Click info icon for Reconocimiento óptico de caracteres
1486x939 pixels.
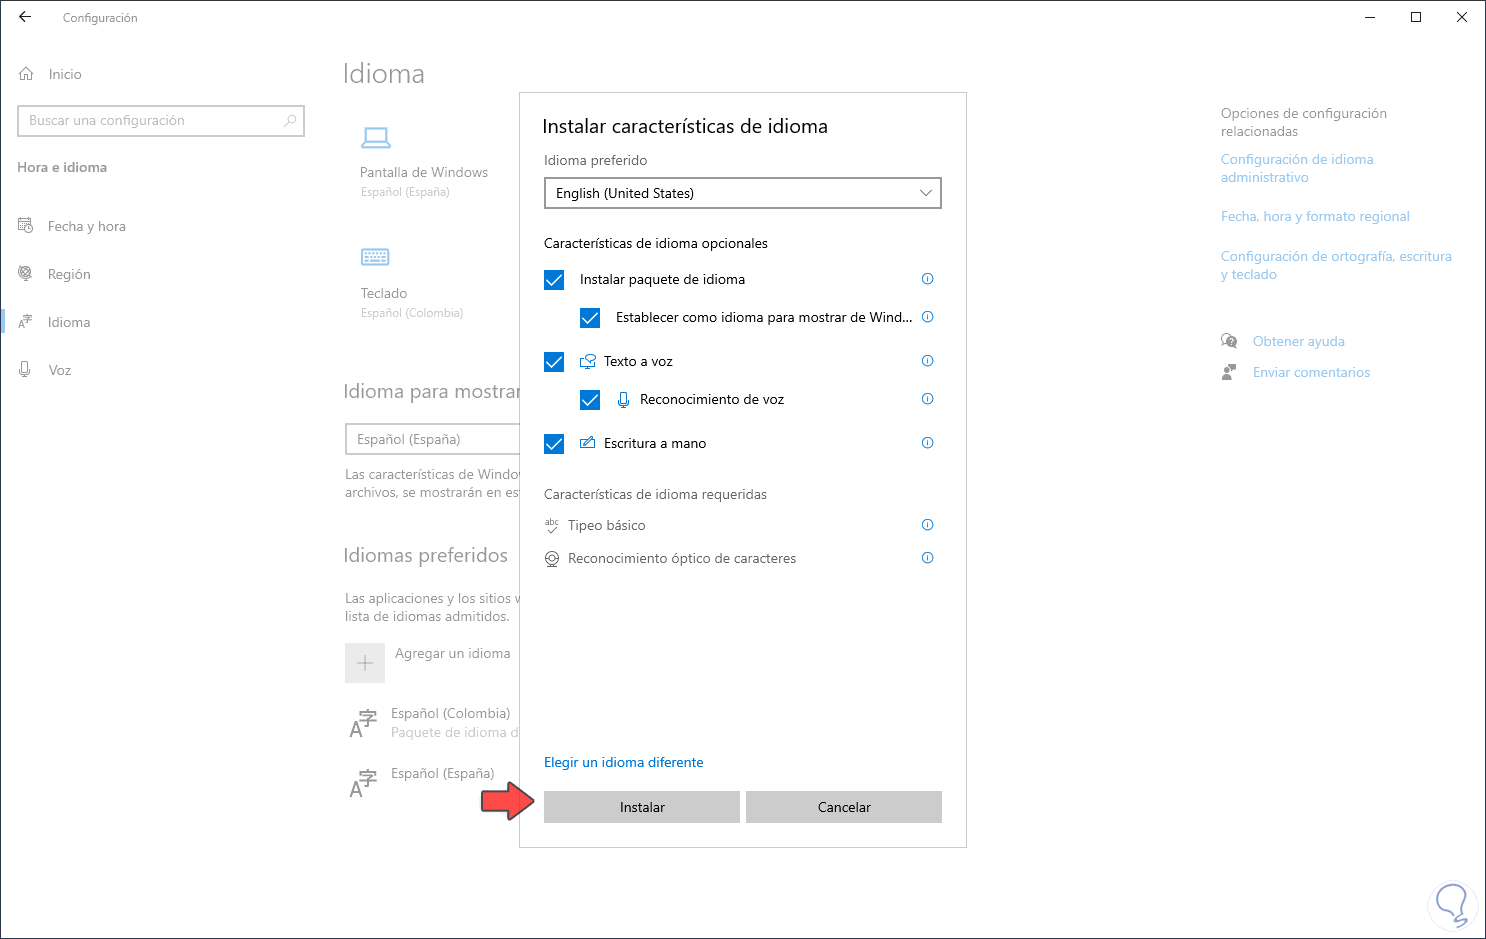[927, 558]
